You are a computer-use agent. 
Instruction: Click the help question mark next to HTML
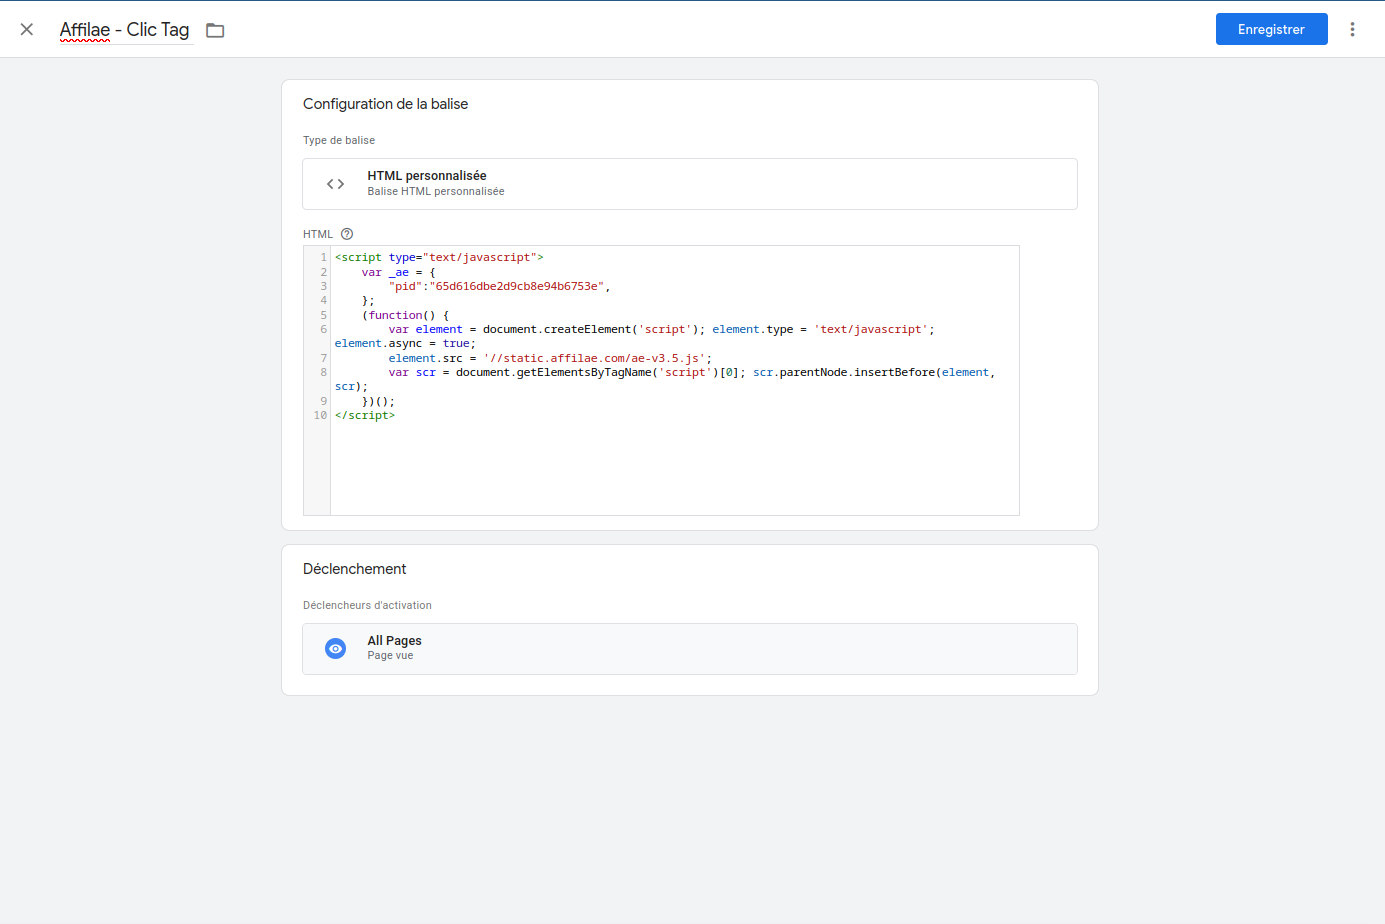click(x=347, y=234)
